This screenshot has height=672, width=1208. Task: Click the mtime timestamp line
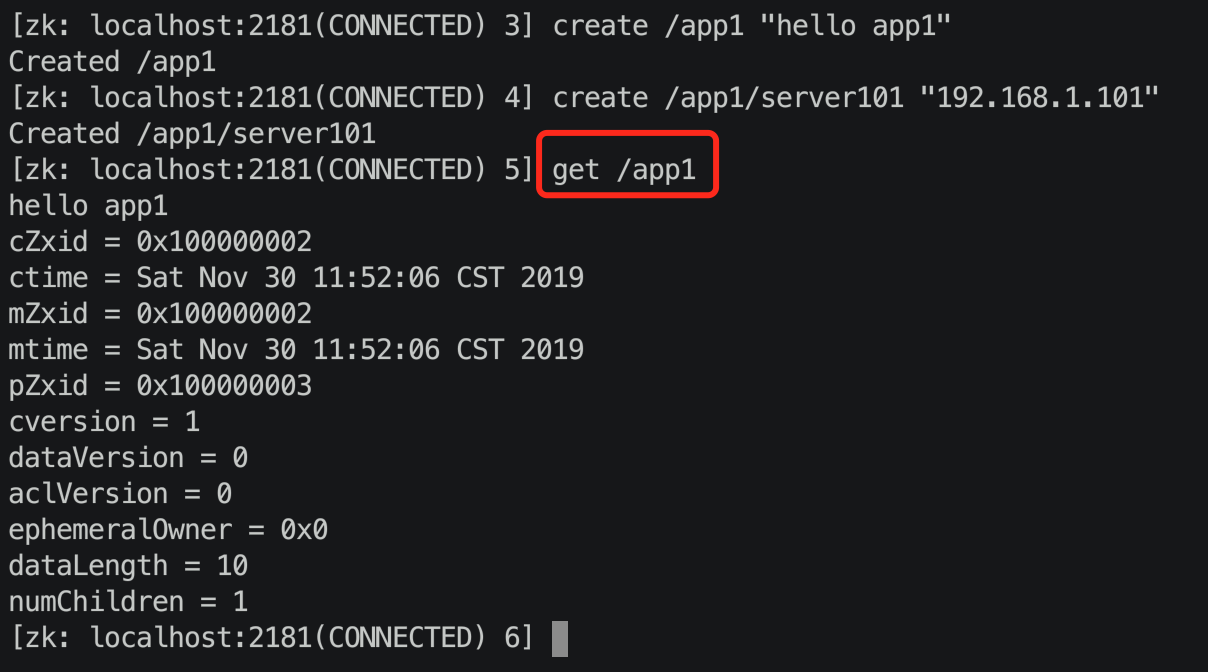coord(296,350)
